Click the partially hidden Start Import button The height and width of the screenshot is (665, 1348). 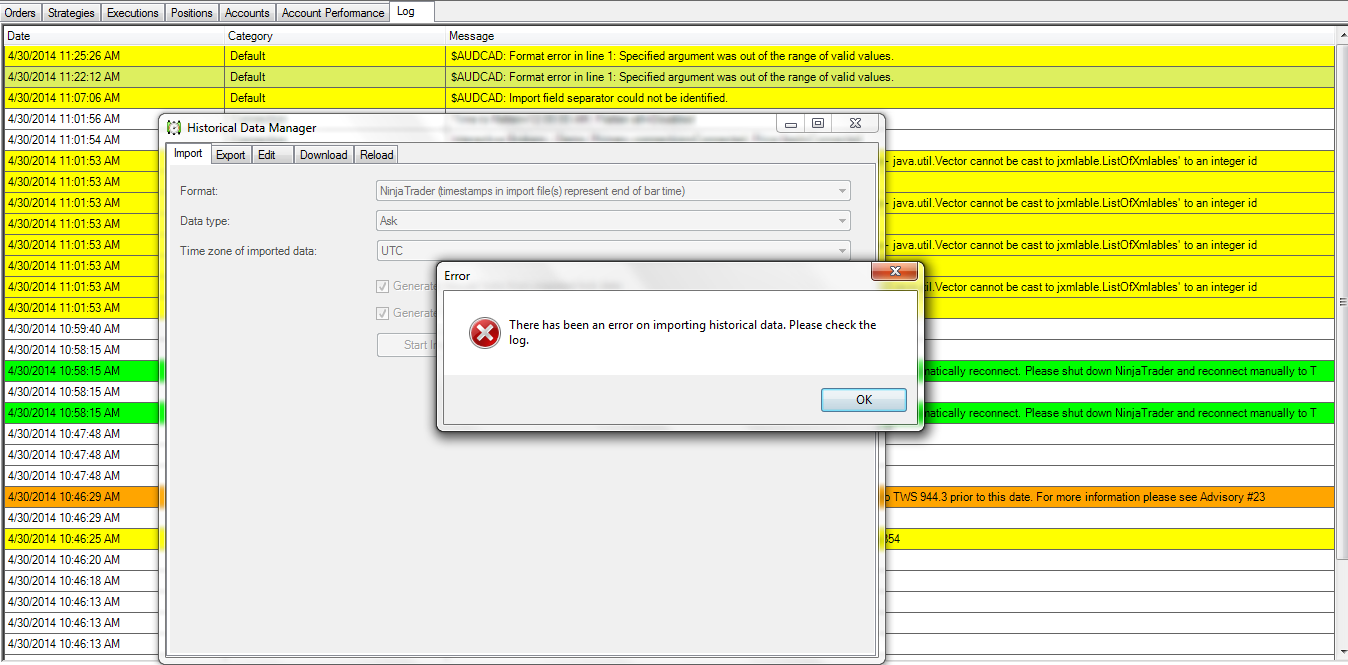click(407, 345)
